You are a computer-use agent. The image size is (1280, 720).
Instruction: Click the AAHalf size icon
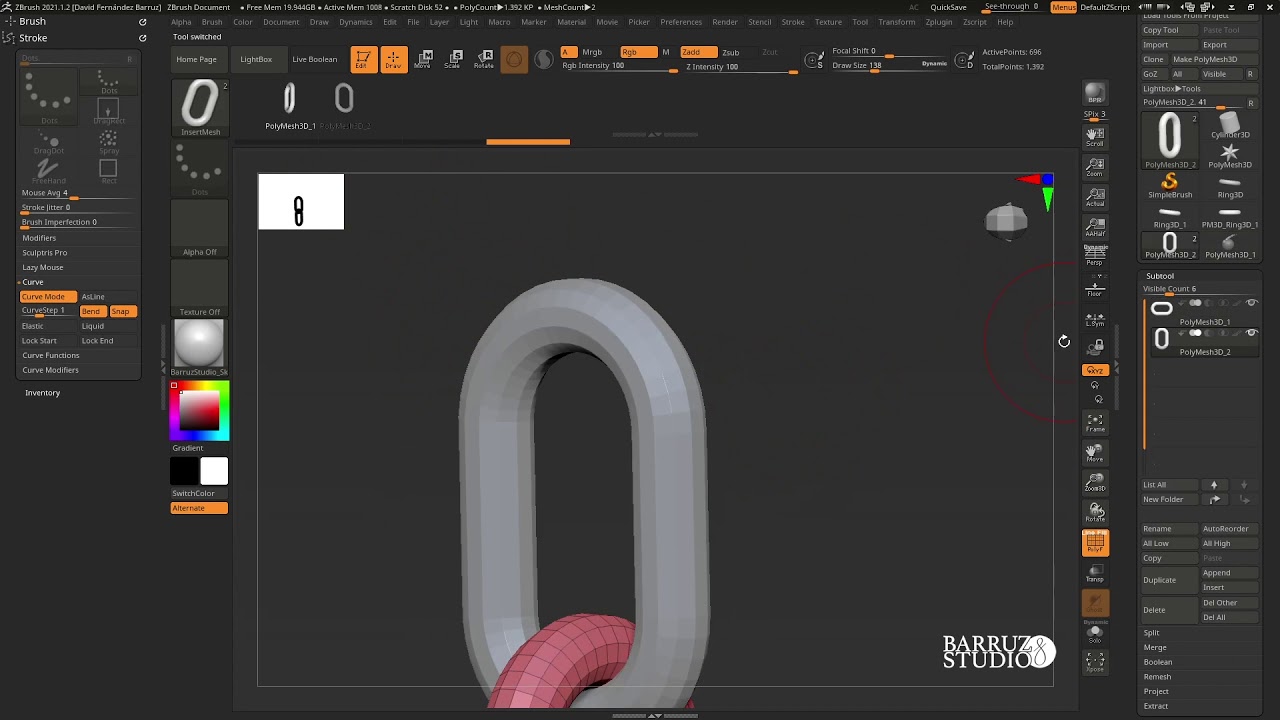pos(1094,227)
